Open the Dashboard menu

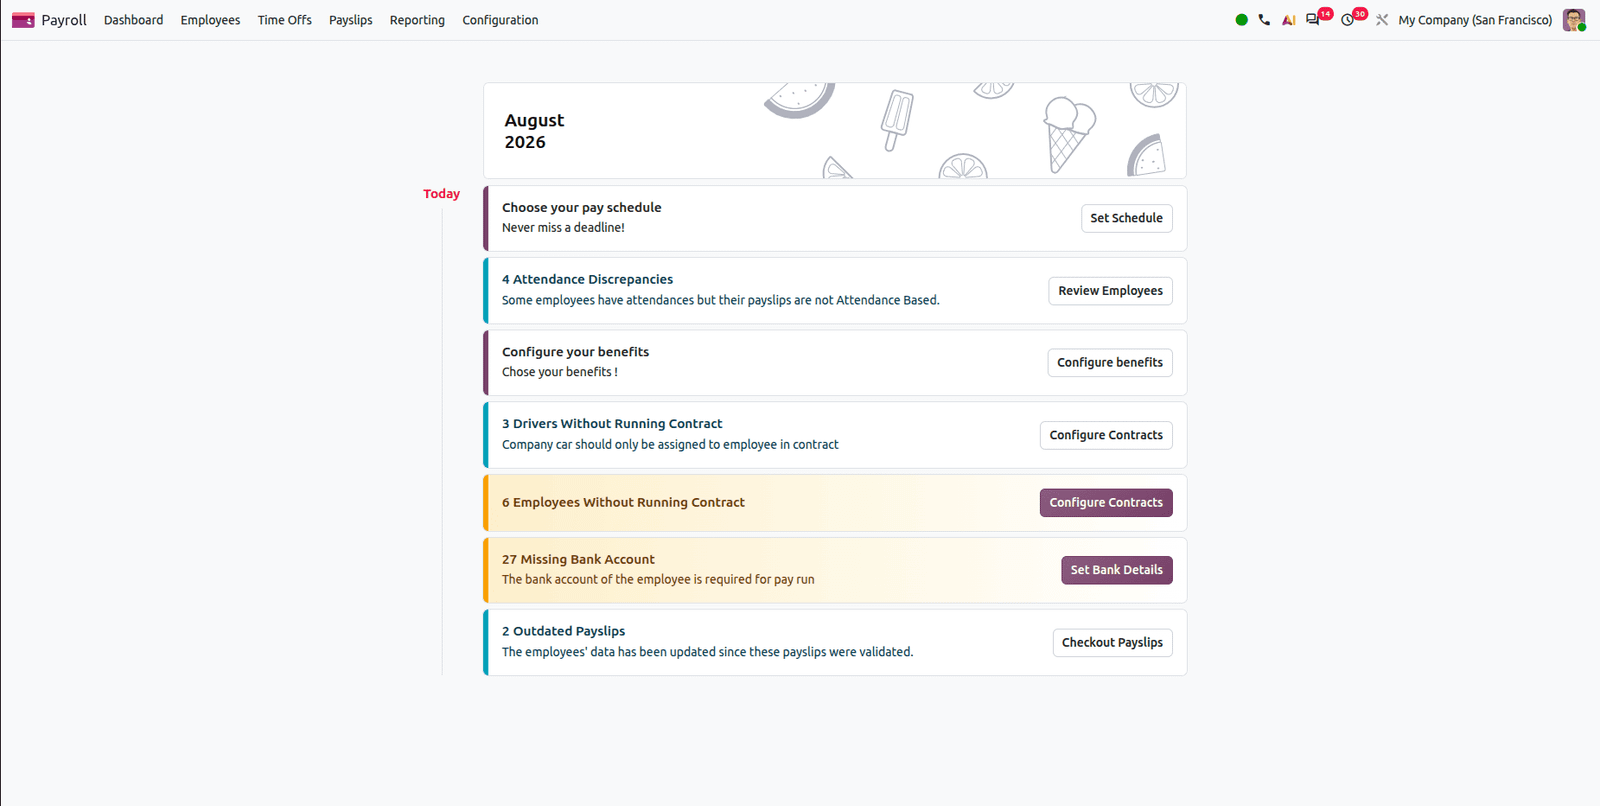(133, 20)
